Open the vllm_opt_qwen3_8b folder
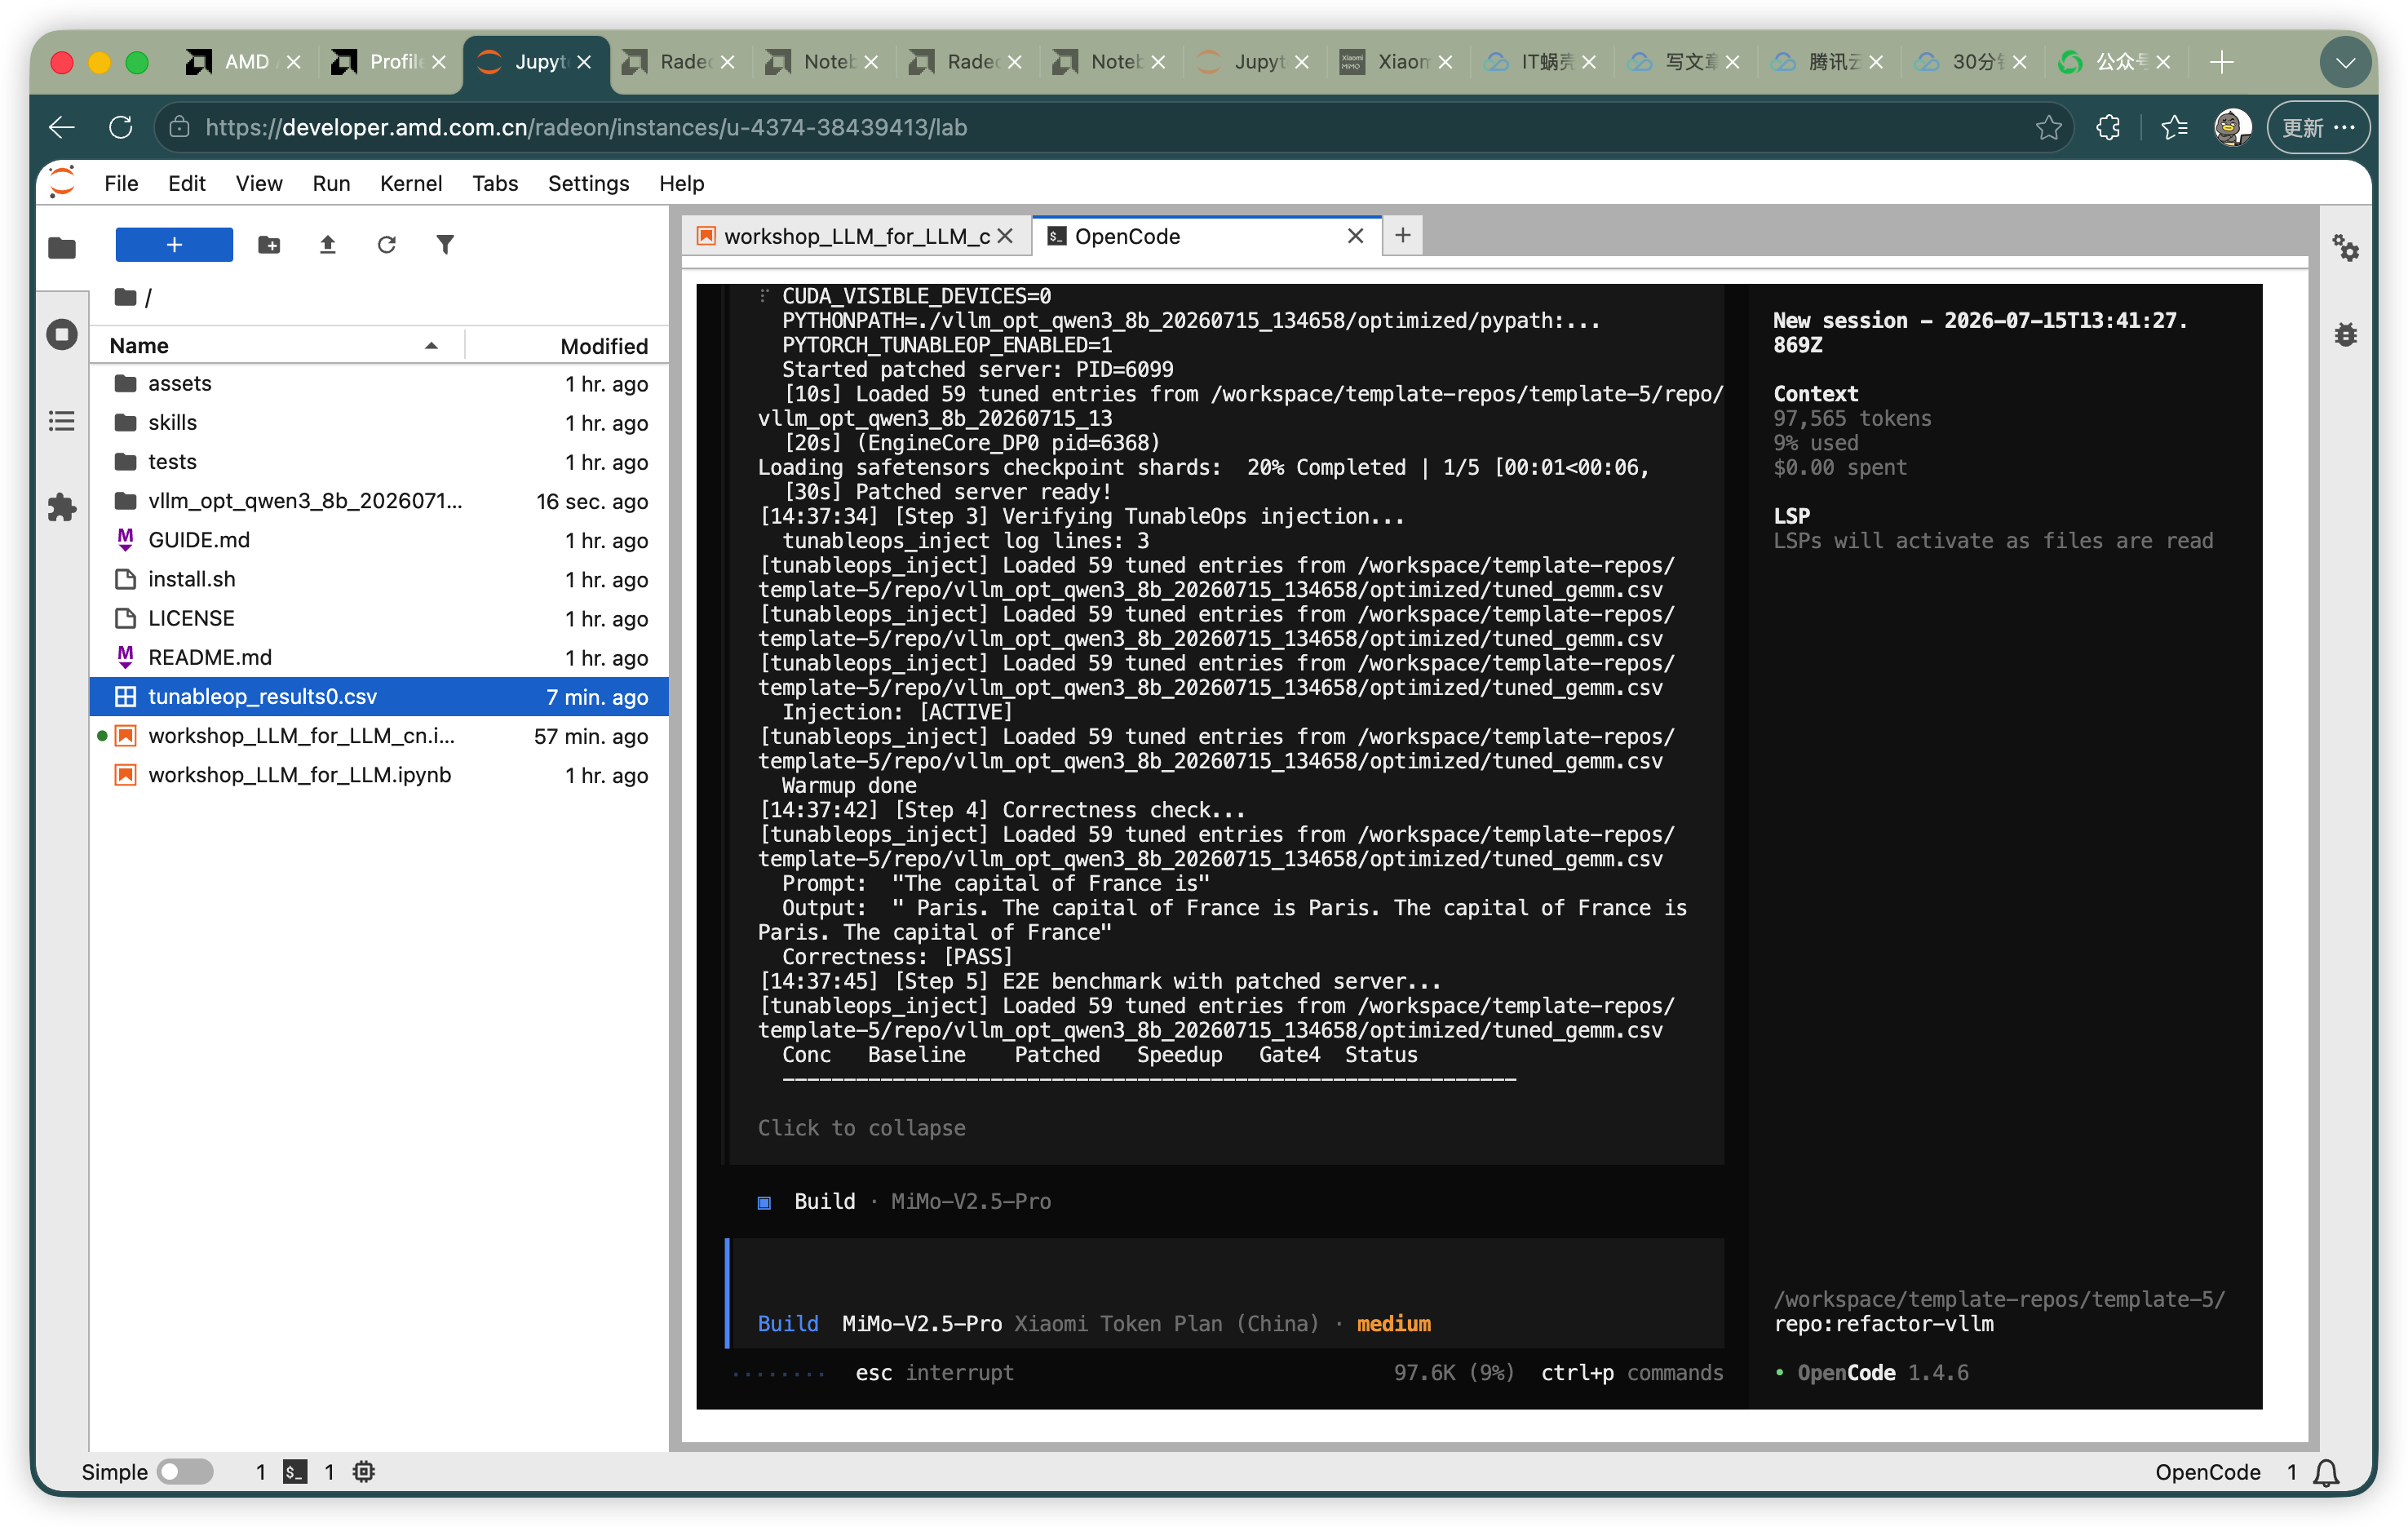Viewport: 2408px width, 1527px height. coord(379,501)
